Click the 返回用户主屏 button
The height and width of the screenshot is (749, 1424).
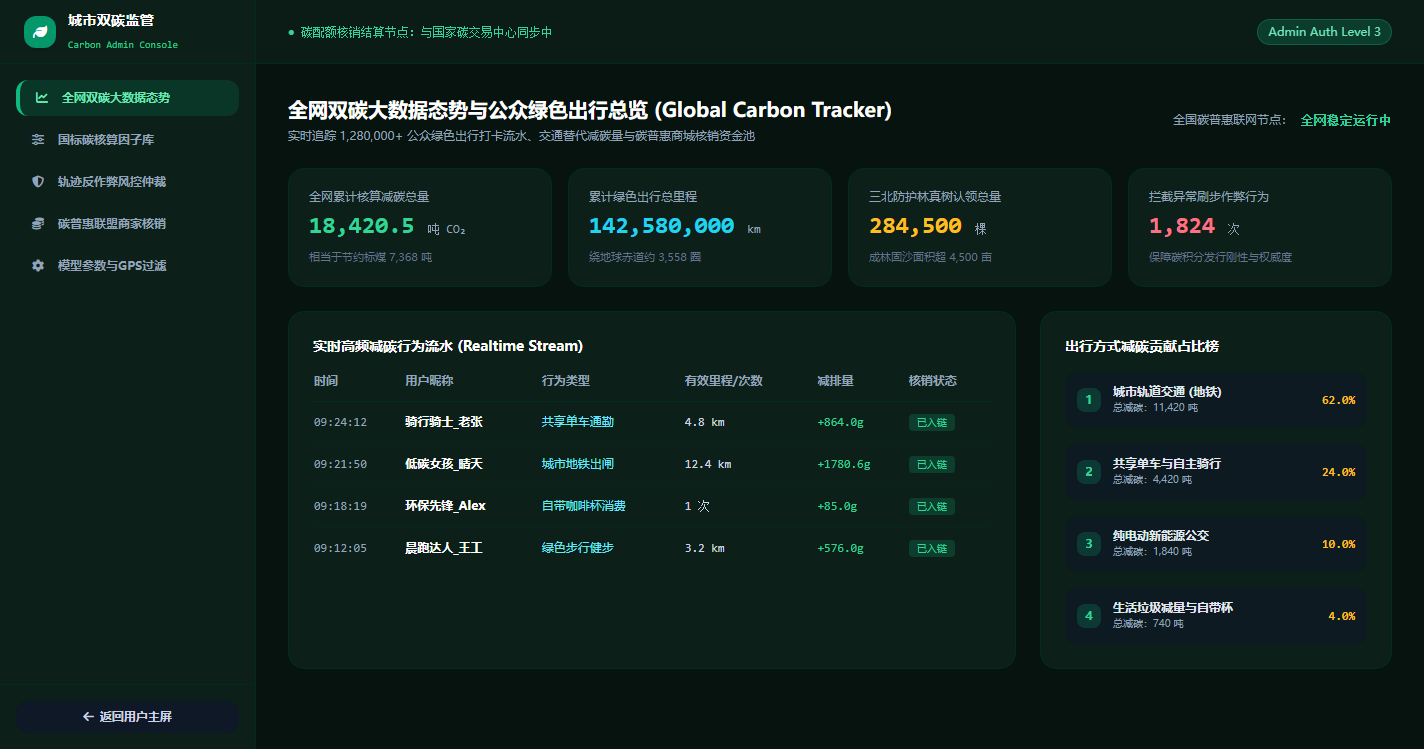[127, 717]
